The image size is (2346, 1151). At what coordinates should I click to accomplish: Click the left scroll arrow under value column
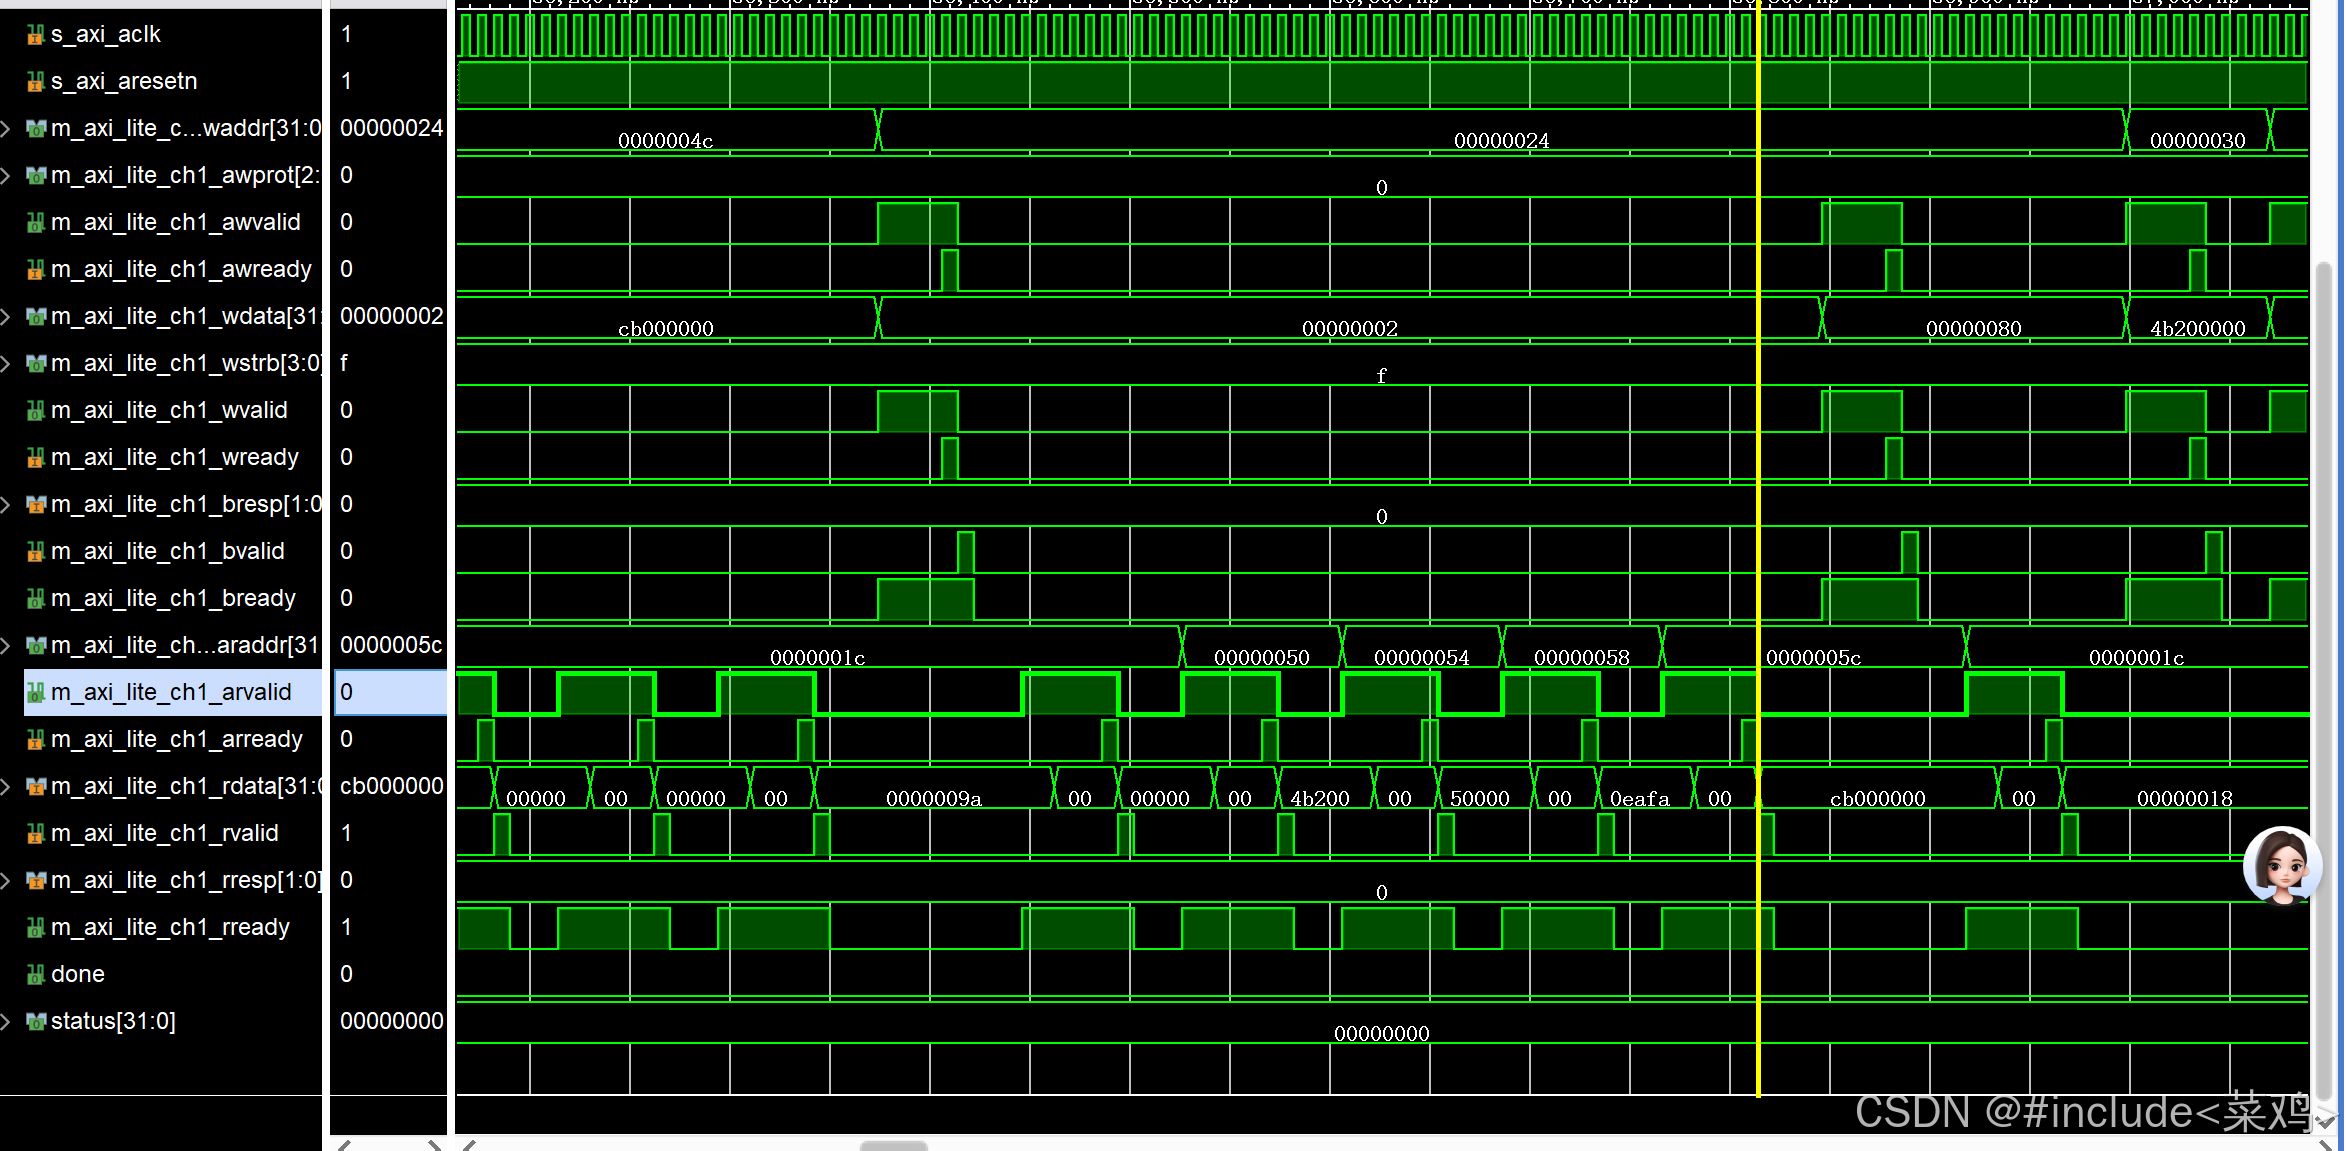344,1145
